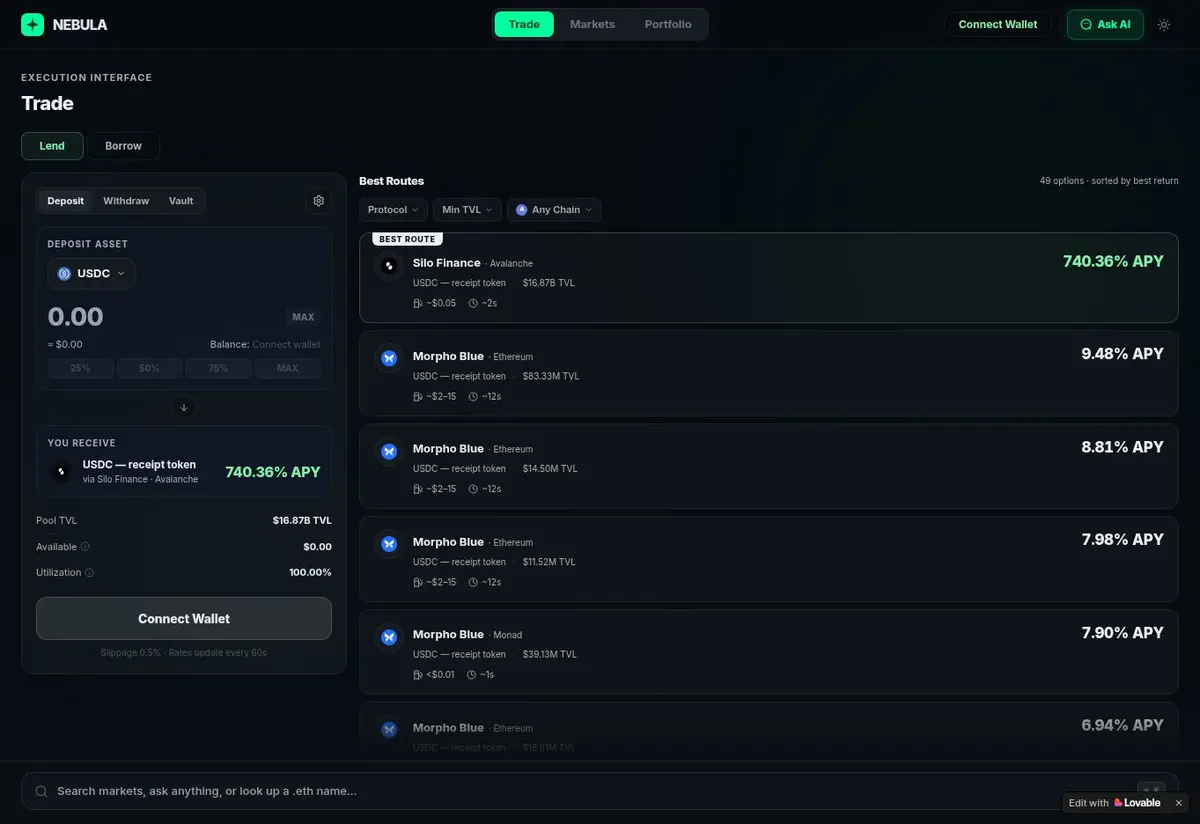Click the Nebula green star logo
Screen dimensions: 1200x824
33,24
